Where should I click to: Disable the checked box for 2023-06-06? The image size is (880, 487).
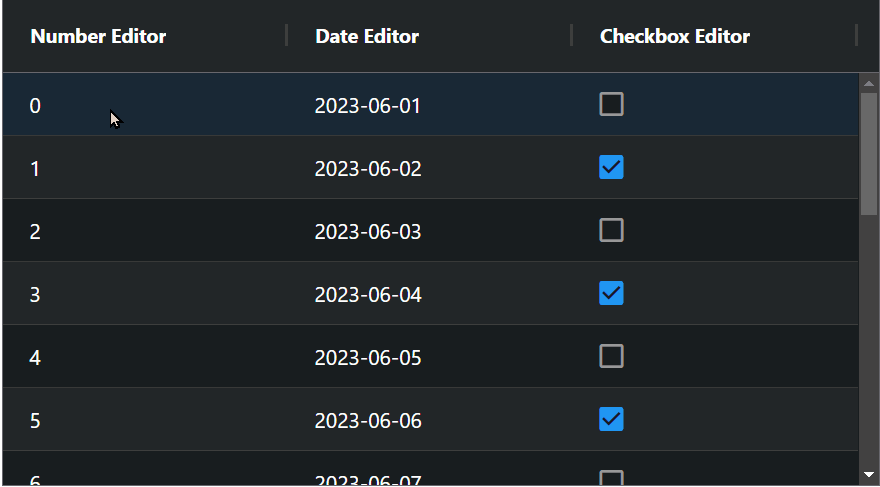pos(611,419)
